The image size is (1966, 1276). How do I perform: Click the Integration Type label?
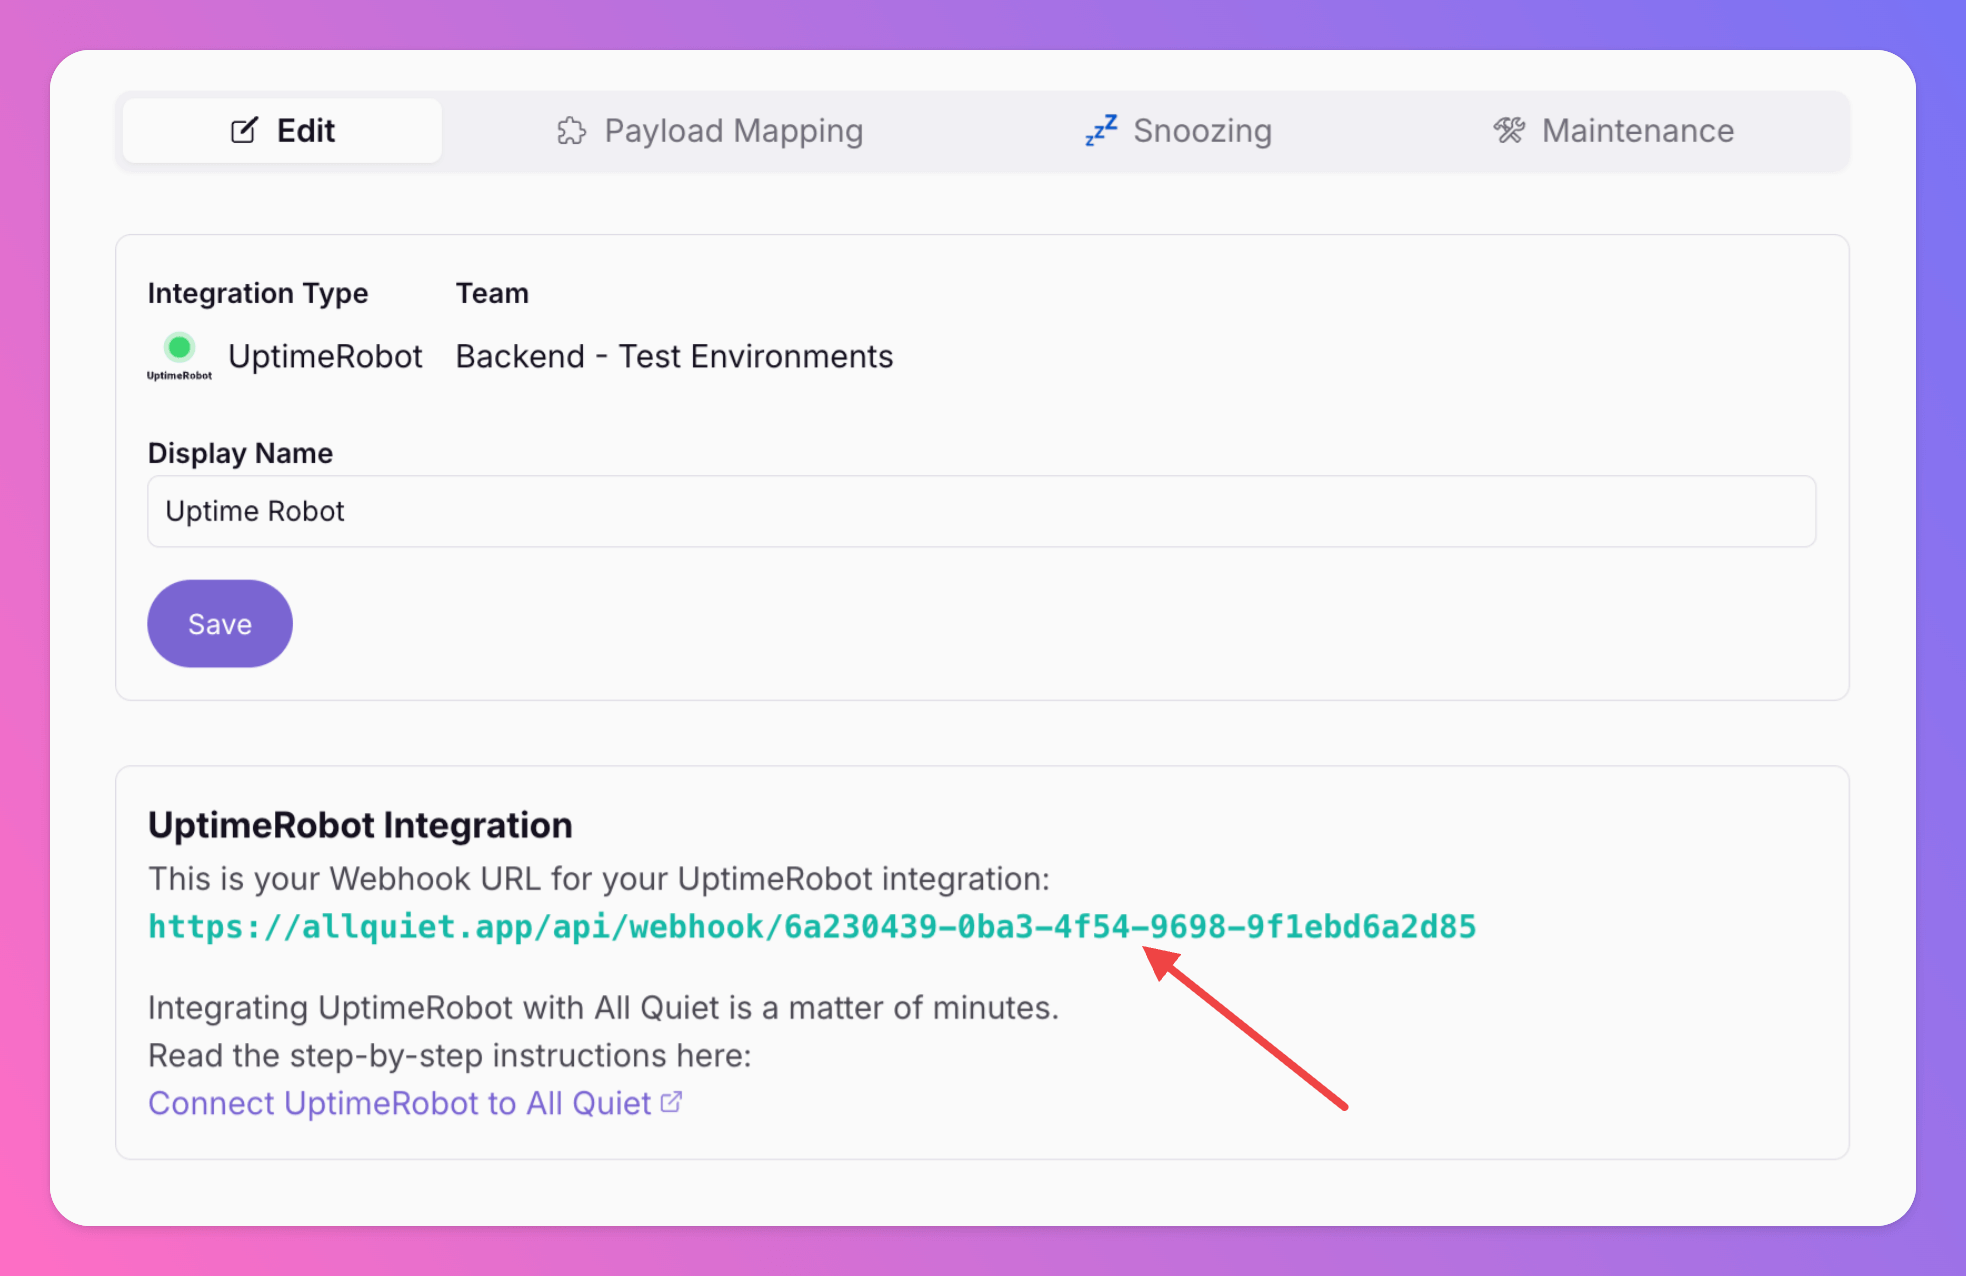tap(257, 293)
